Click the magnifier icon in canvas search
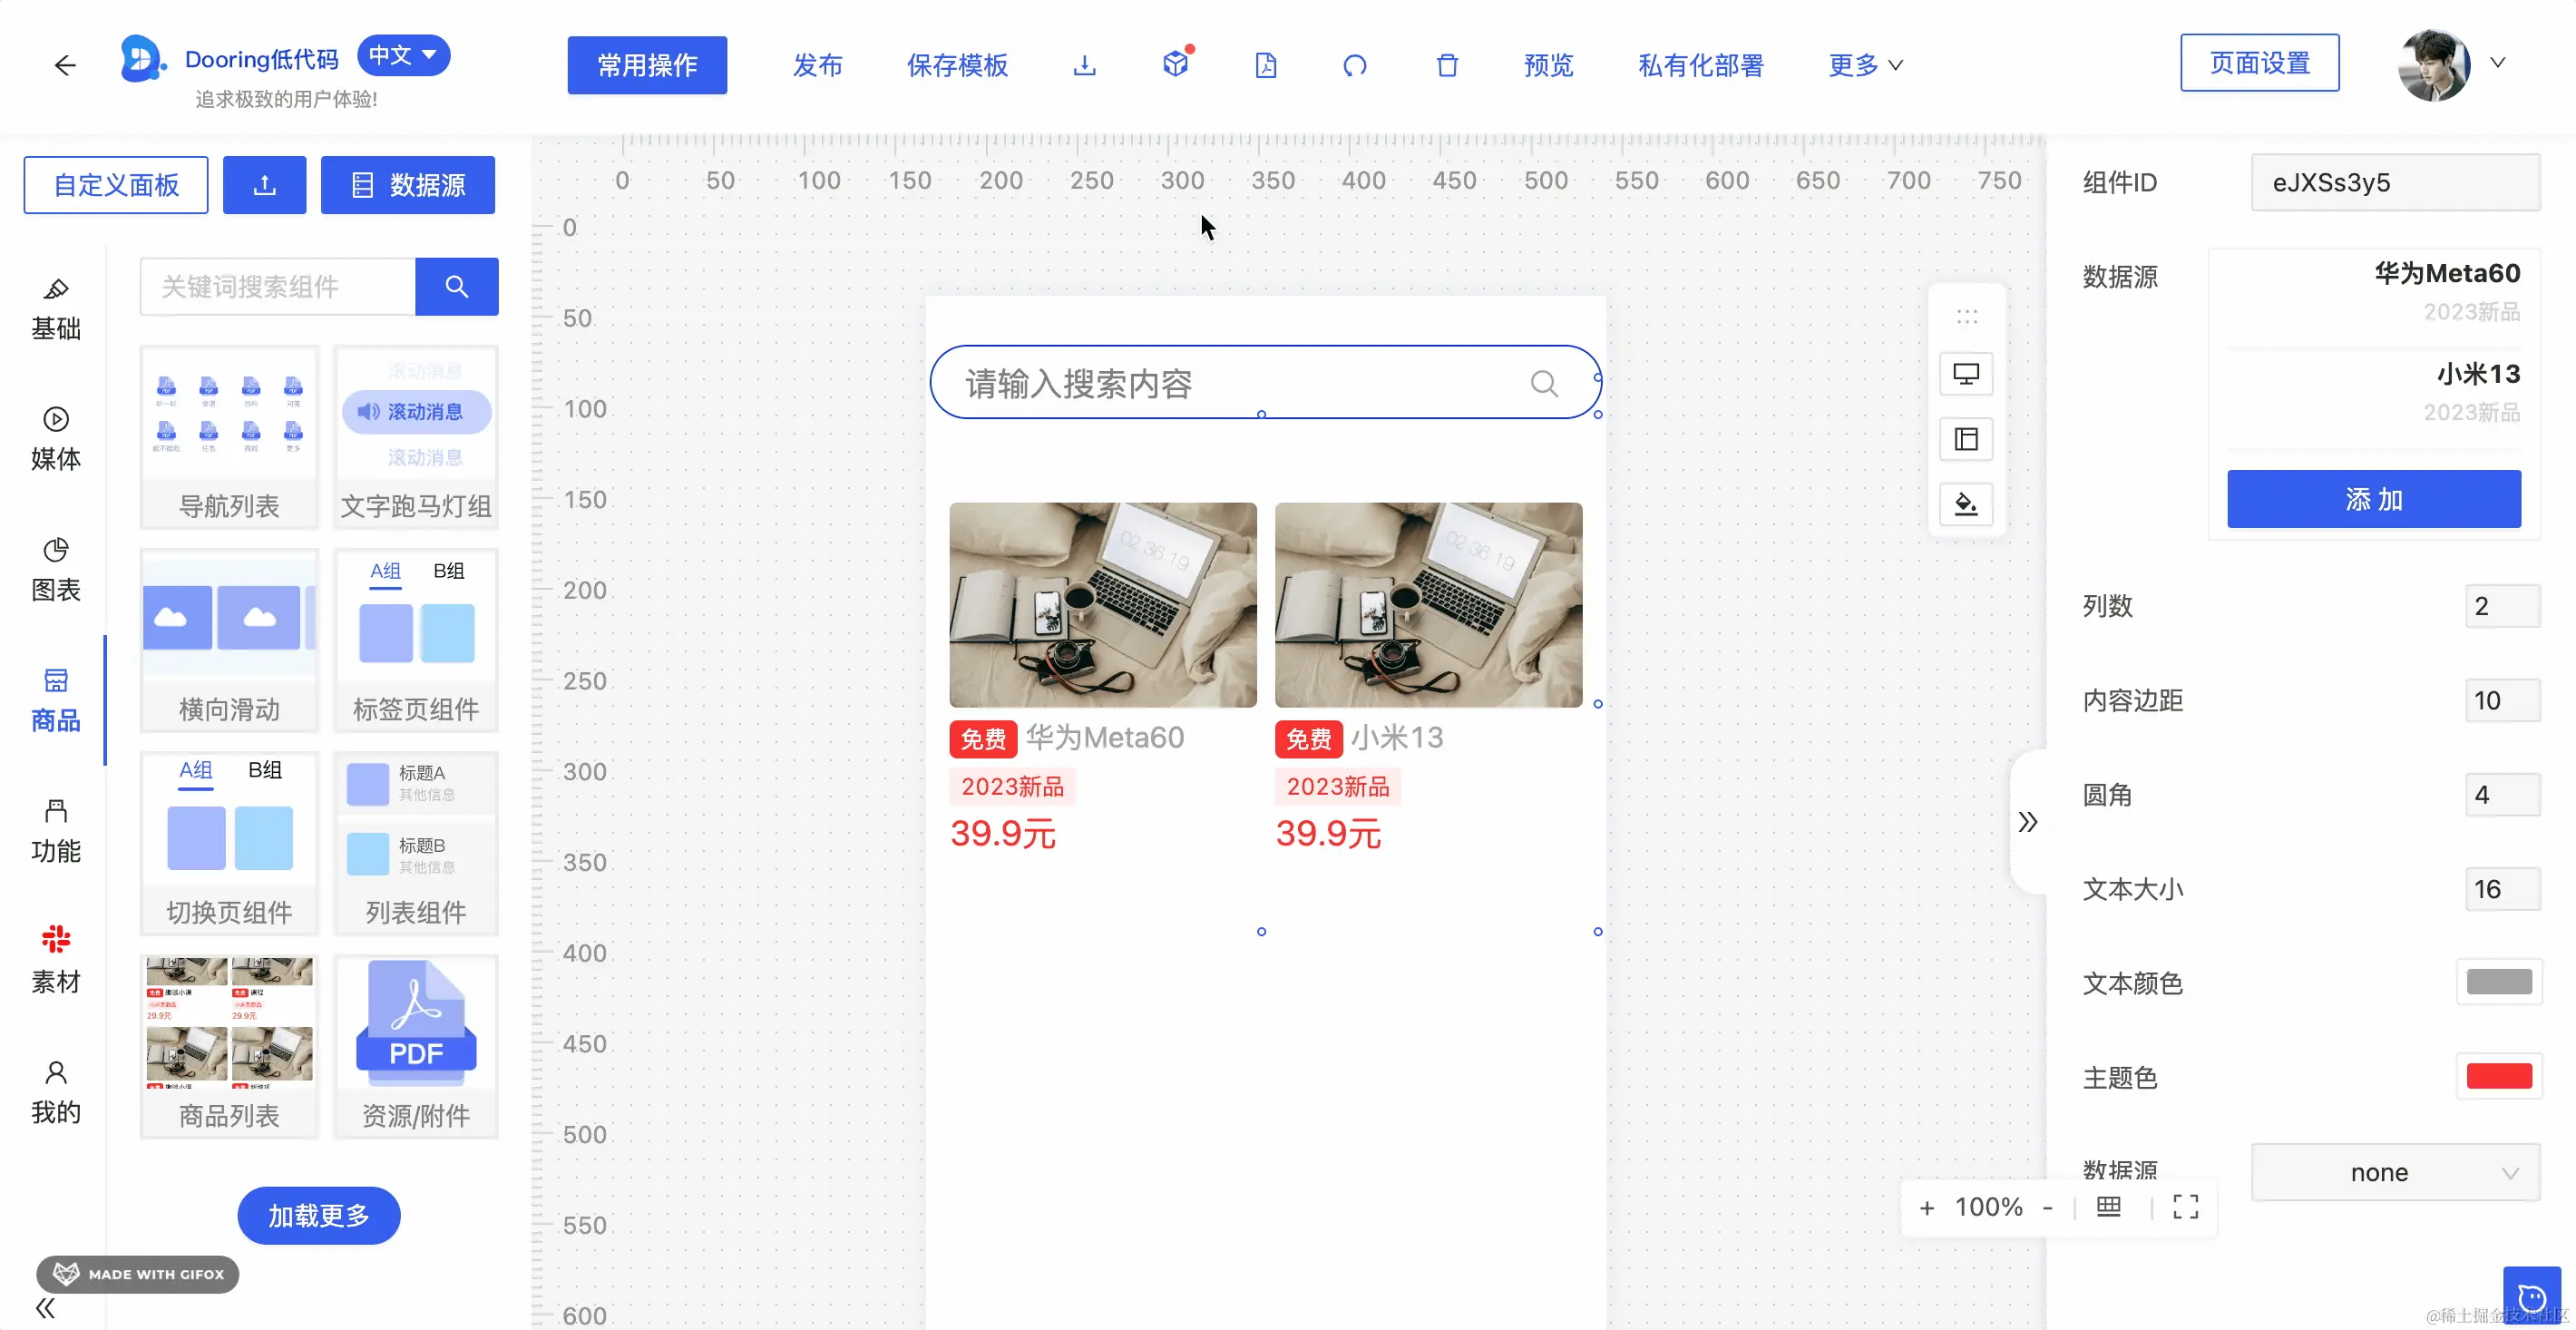 [x=1544, y=383]
